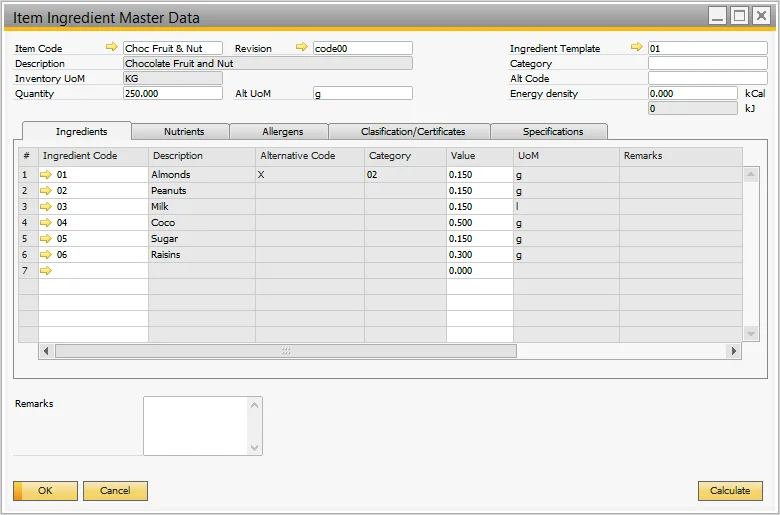
Task: Open link arrow for ingredient 01 Almonds
Action: click(46, 175)
